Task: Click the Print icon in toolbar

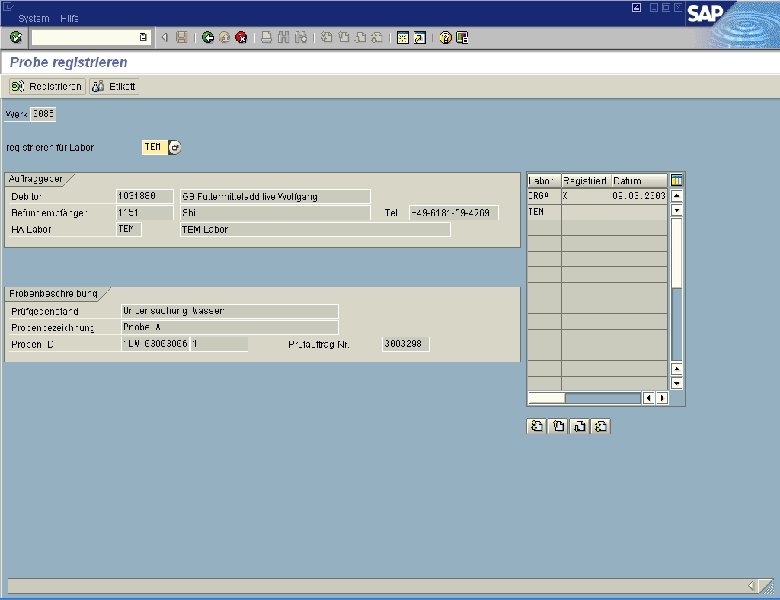Action: click(267, 37)
